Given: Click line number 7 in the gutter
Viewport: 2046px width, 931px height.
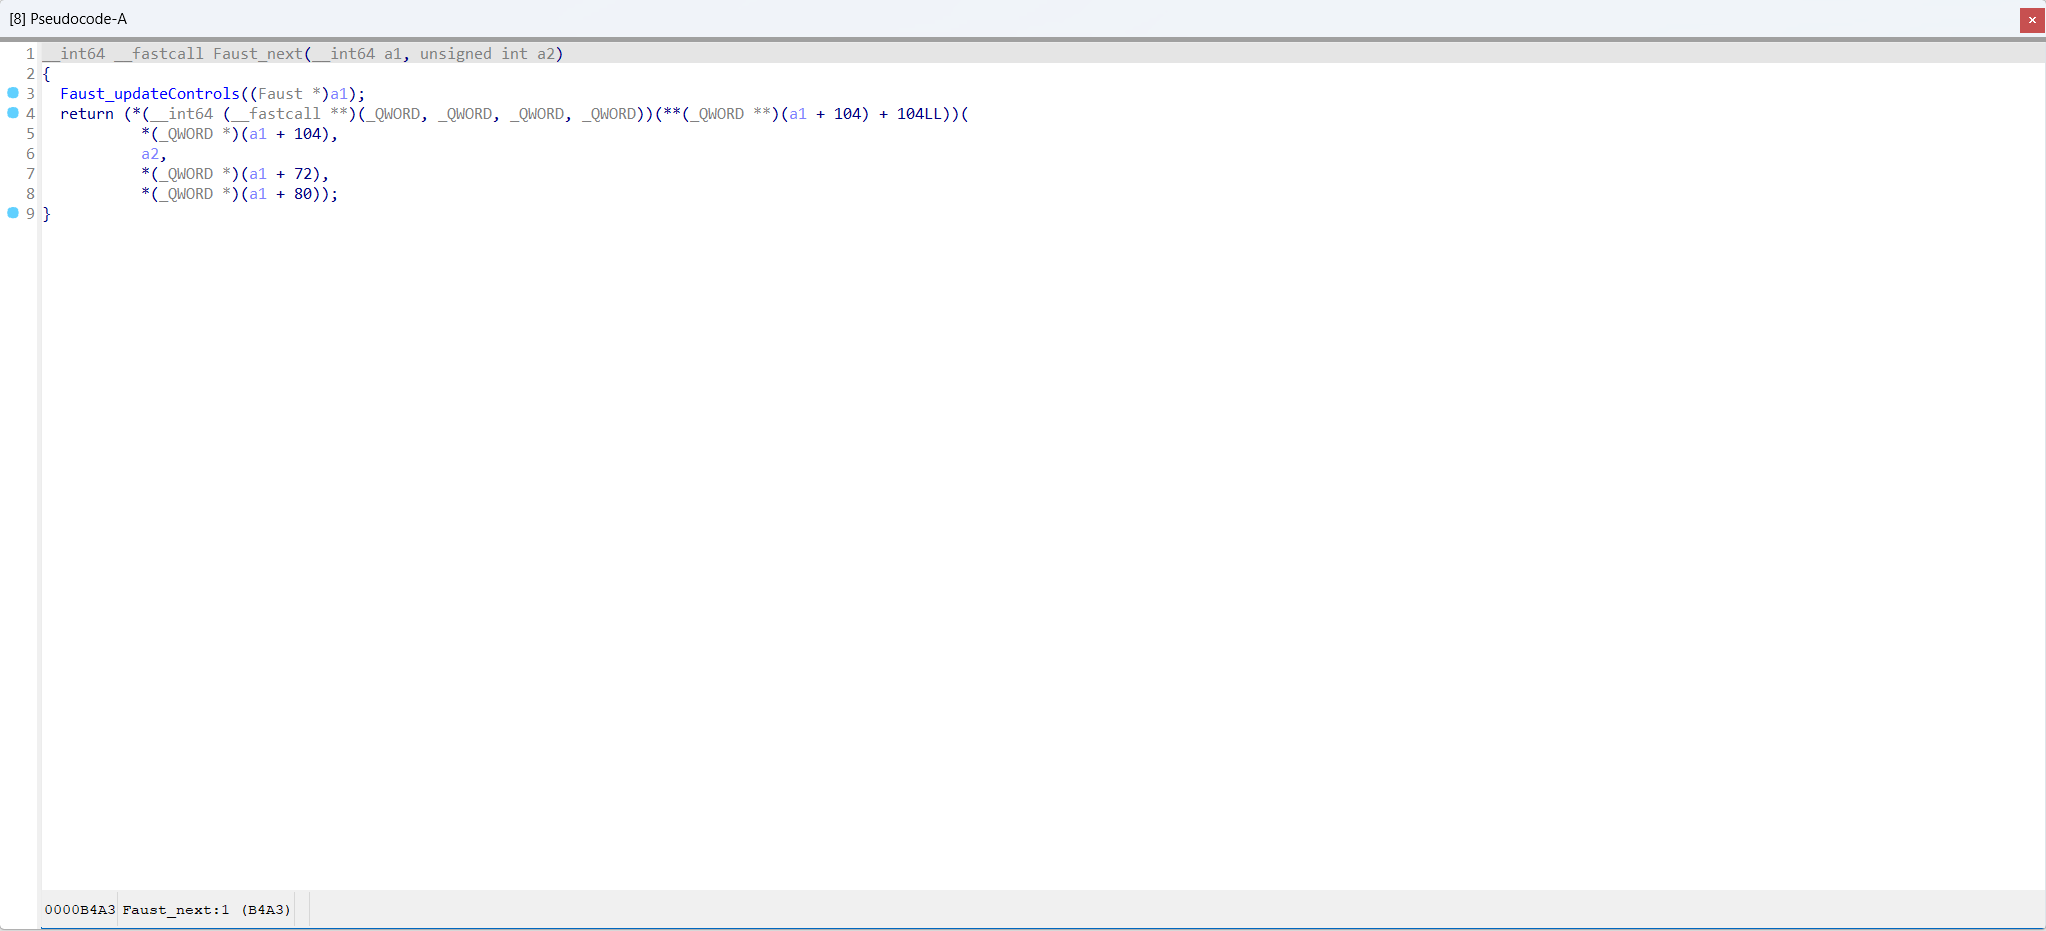Looking at the screenshot, I should 30,174.
